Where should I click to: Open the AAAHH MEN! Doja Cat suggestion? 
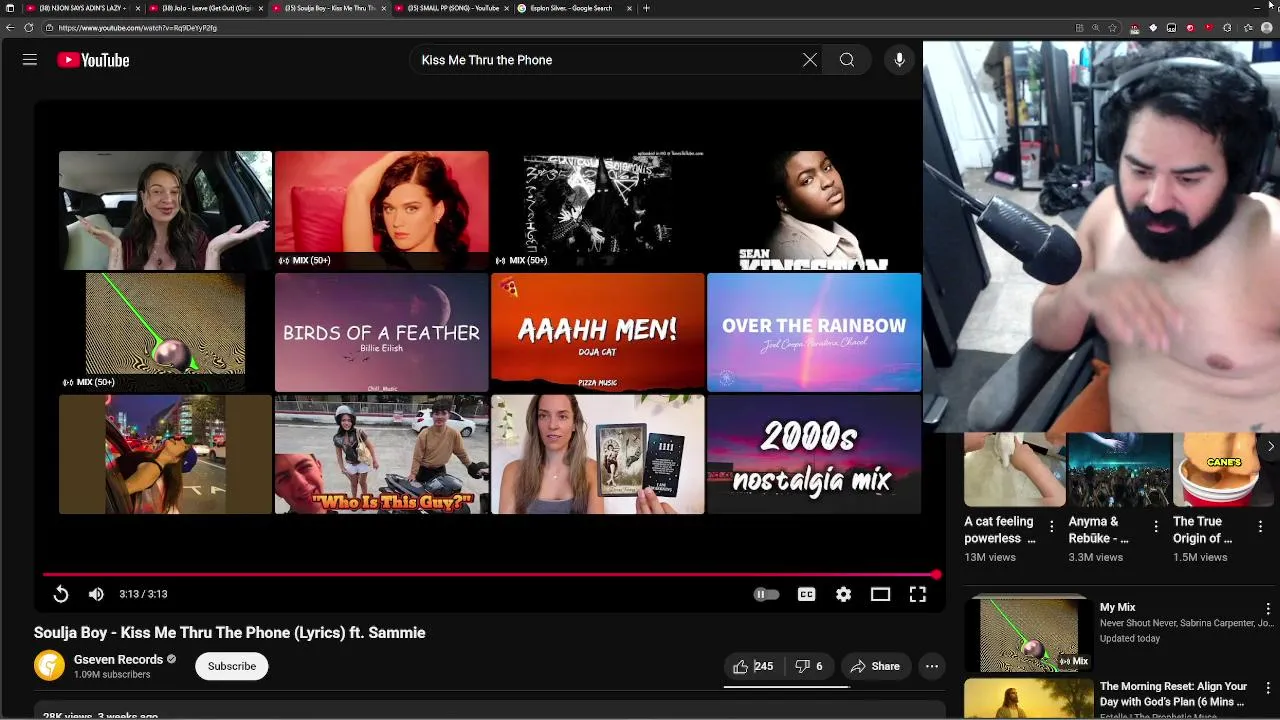coord(597,332)
